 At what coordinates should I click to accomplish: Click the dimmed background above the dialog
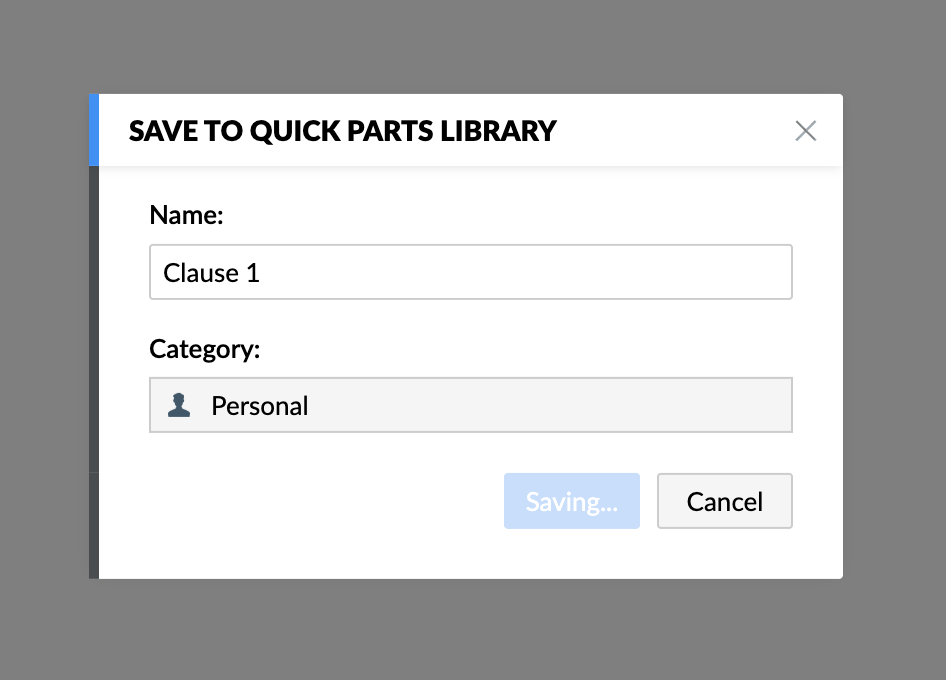coord(470,45)
